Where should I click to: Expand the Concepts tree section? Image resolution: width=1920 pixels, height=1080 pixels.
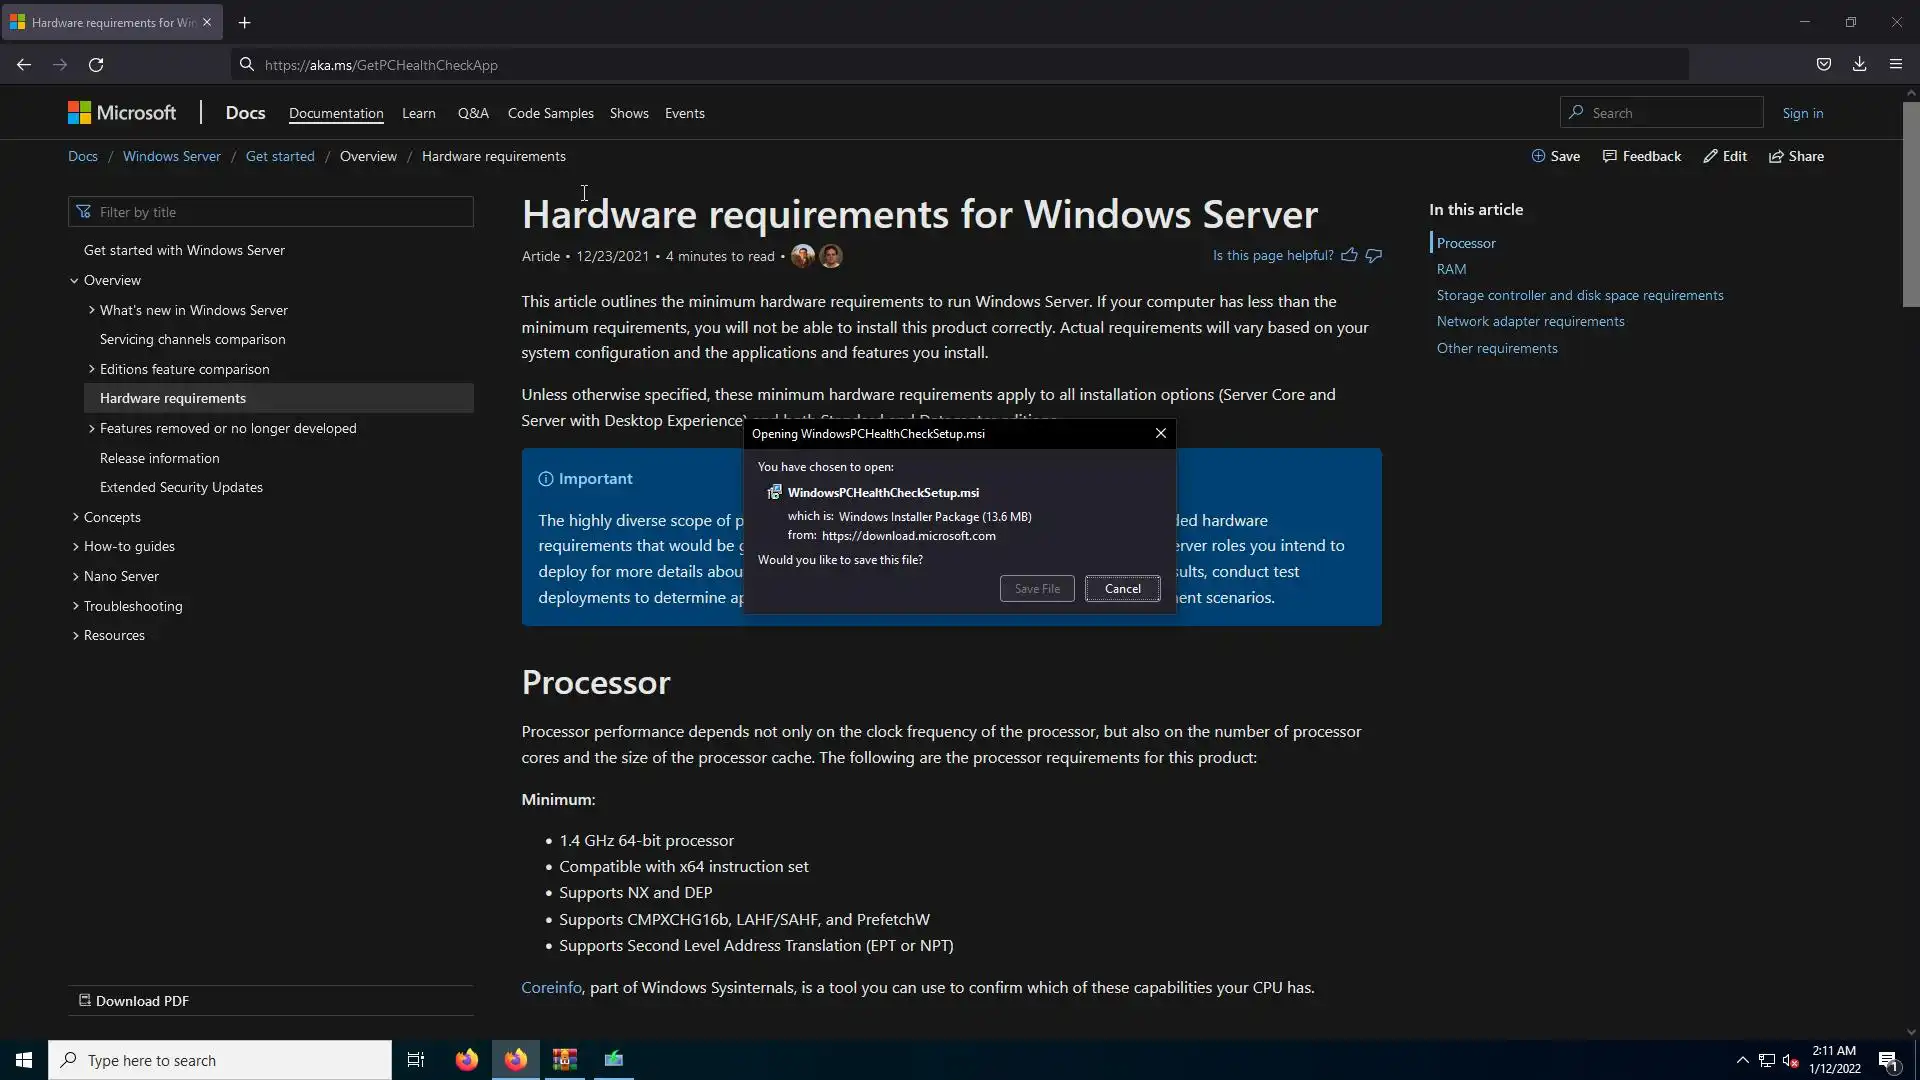coord(76,517)
